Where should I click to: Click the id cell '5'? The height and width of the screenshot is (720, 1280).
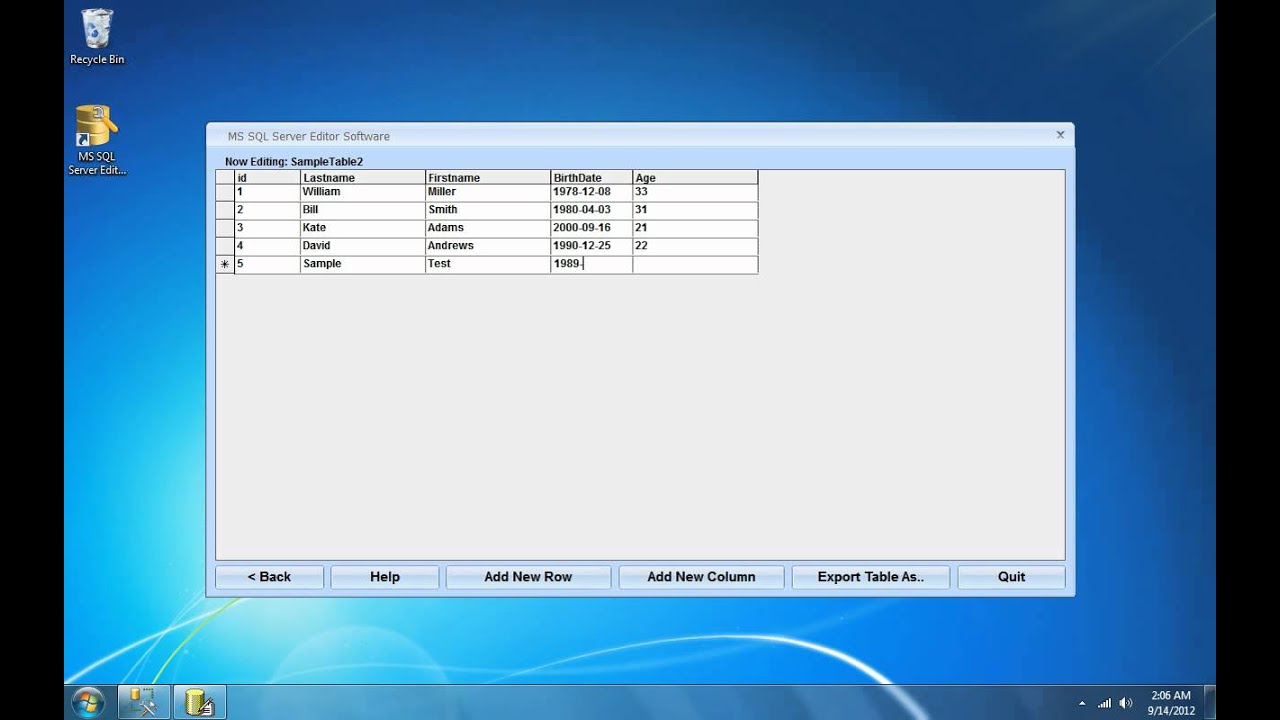coord(267,264)
